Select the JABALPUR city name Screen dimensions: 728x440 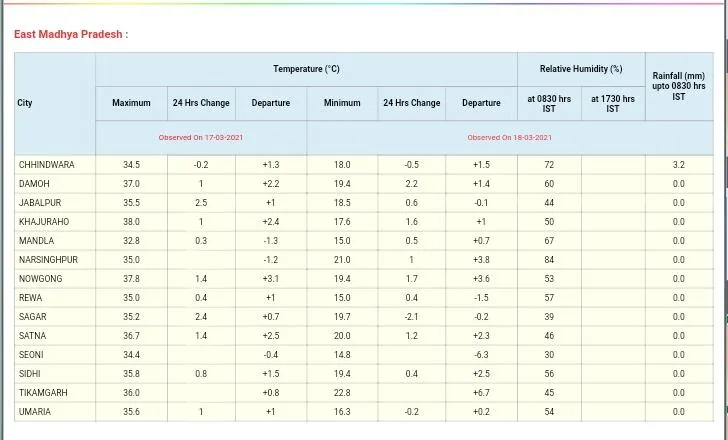point(40,203)
